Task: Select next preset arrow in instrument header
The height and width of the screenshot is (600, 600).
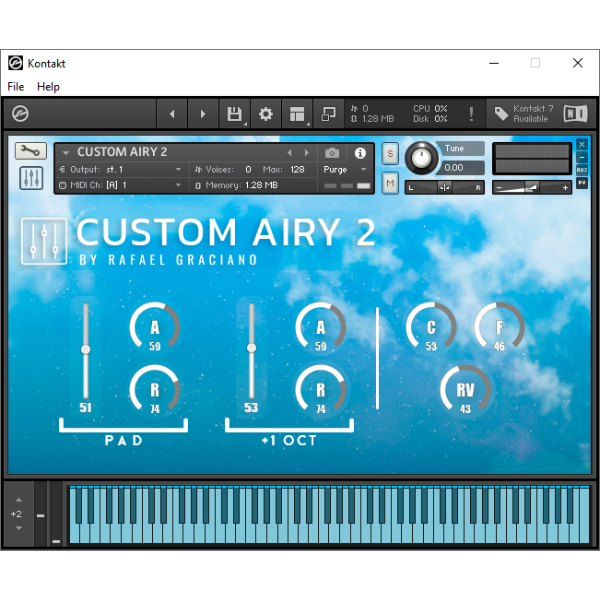Action: tap(307, 153)
